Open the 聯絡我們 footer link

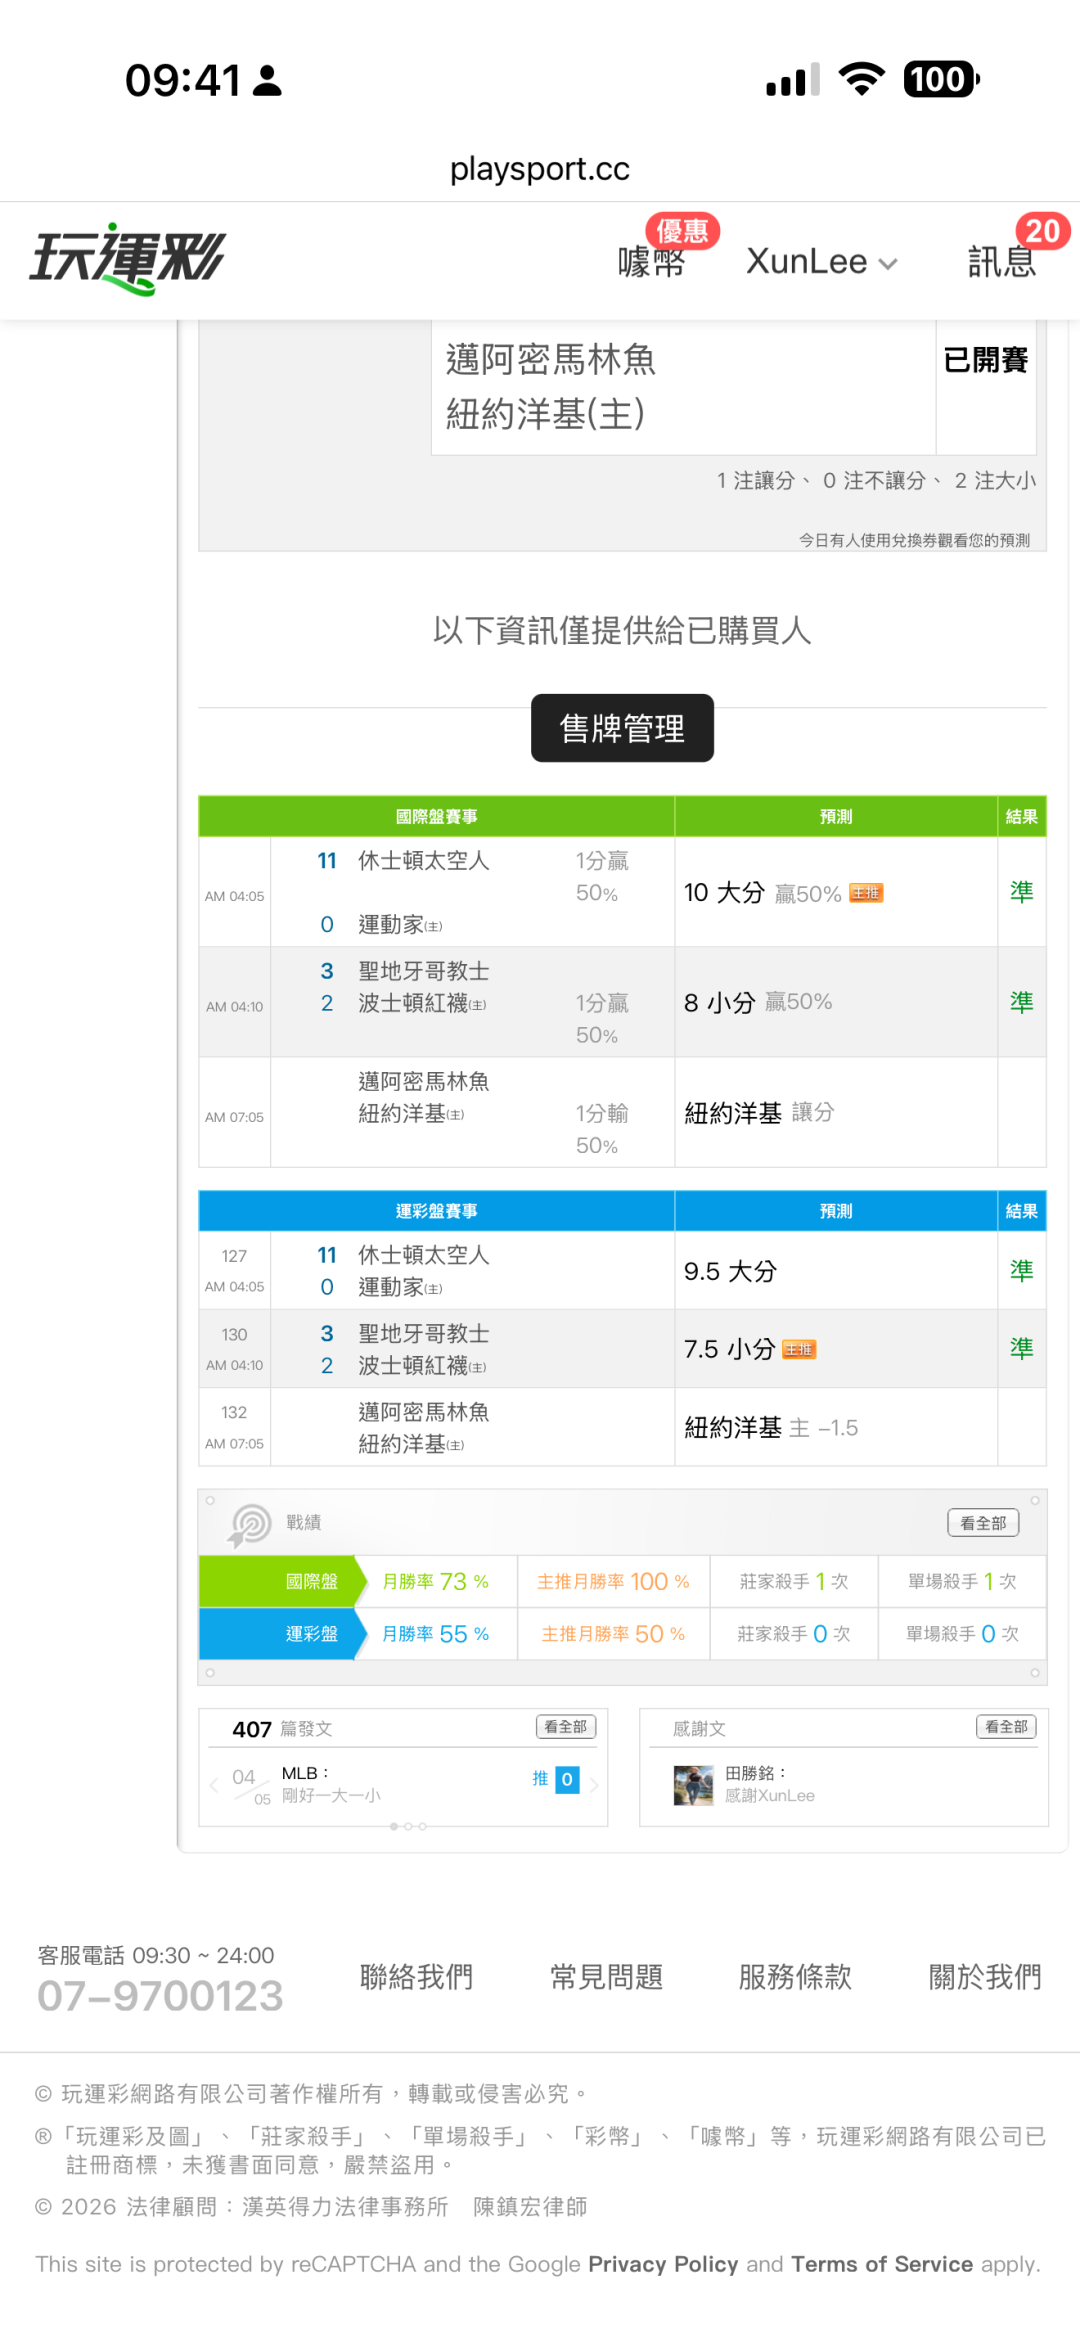(416, 1977)
